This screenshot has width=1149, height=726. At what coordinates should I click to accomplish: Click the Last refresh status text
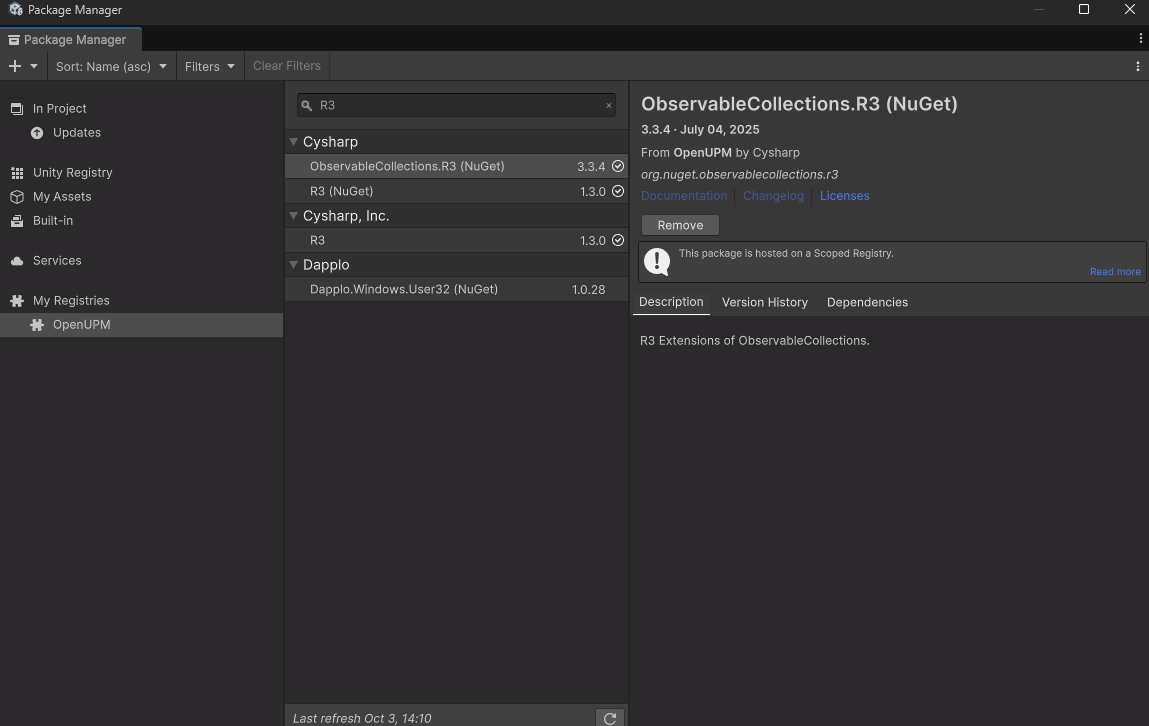click(x=362, y=718)
